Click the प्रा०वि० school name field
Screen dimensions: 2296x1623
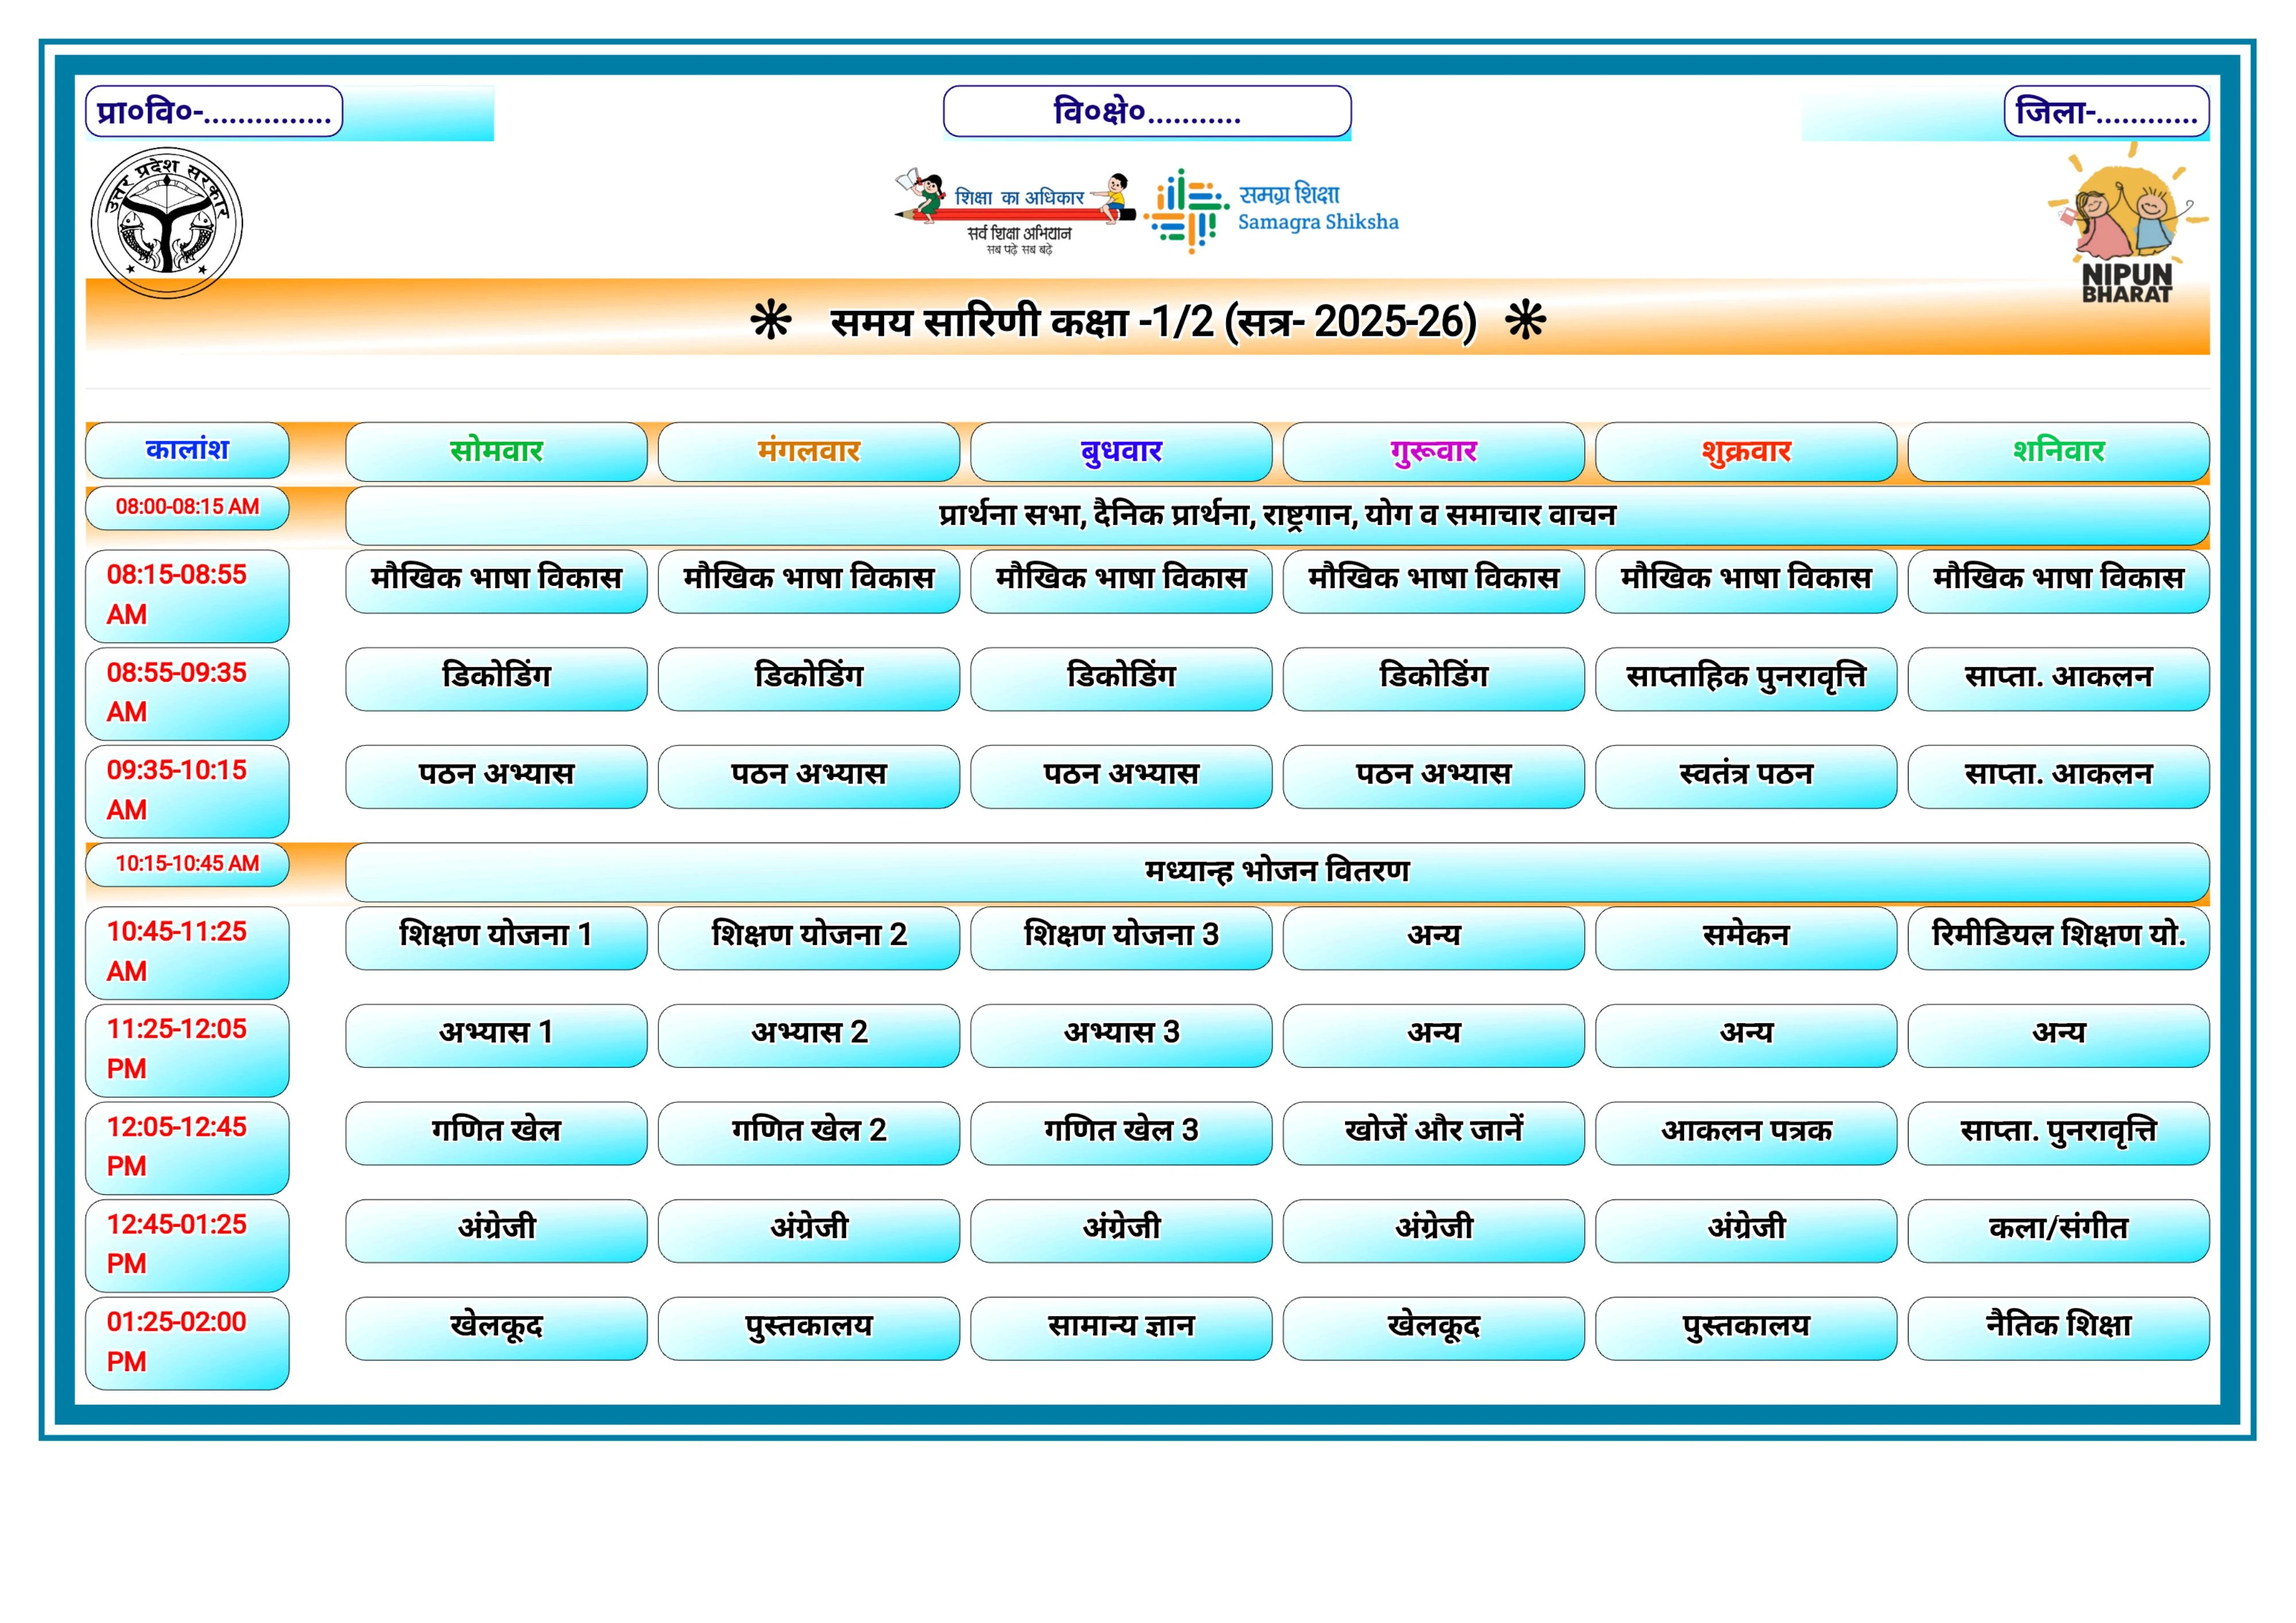tap(214, 111)
